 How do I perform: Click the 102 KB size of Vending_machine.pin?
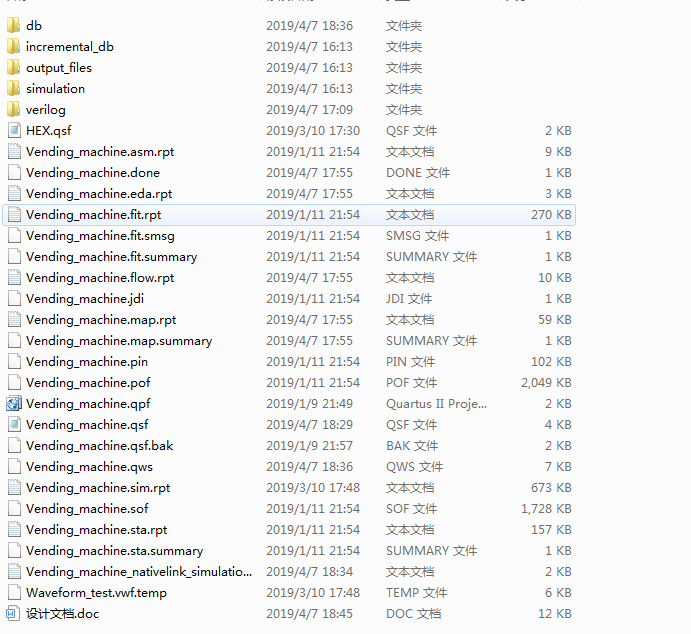551,362
